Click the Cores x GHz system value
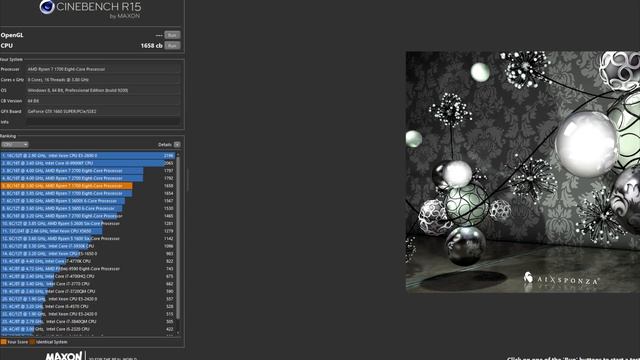The width and height of the screenshot is (640, 360). point(103,80)
